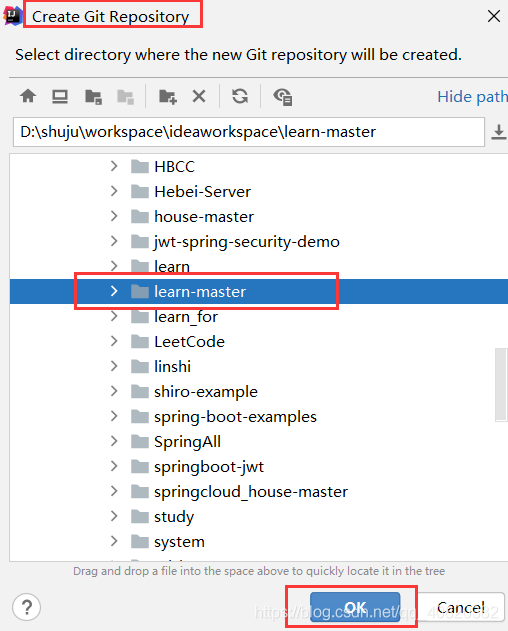Expand the learn_for folder
The image size is (508, 631).
pyautogui.click(x=114, y=316)
